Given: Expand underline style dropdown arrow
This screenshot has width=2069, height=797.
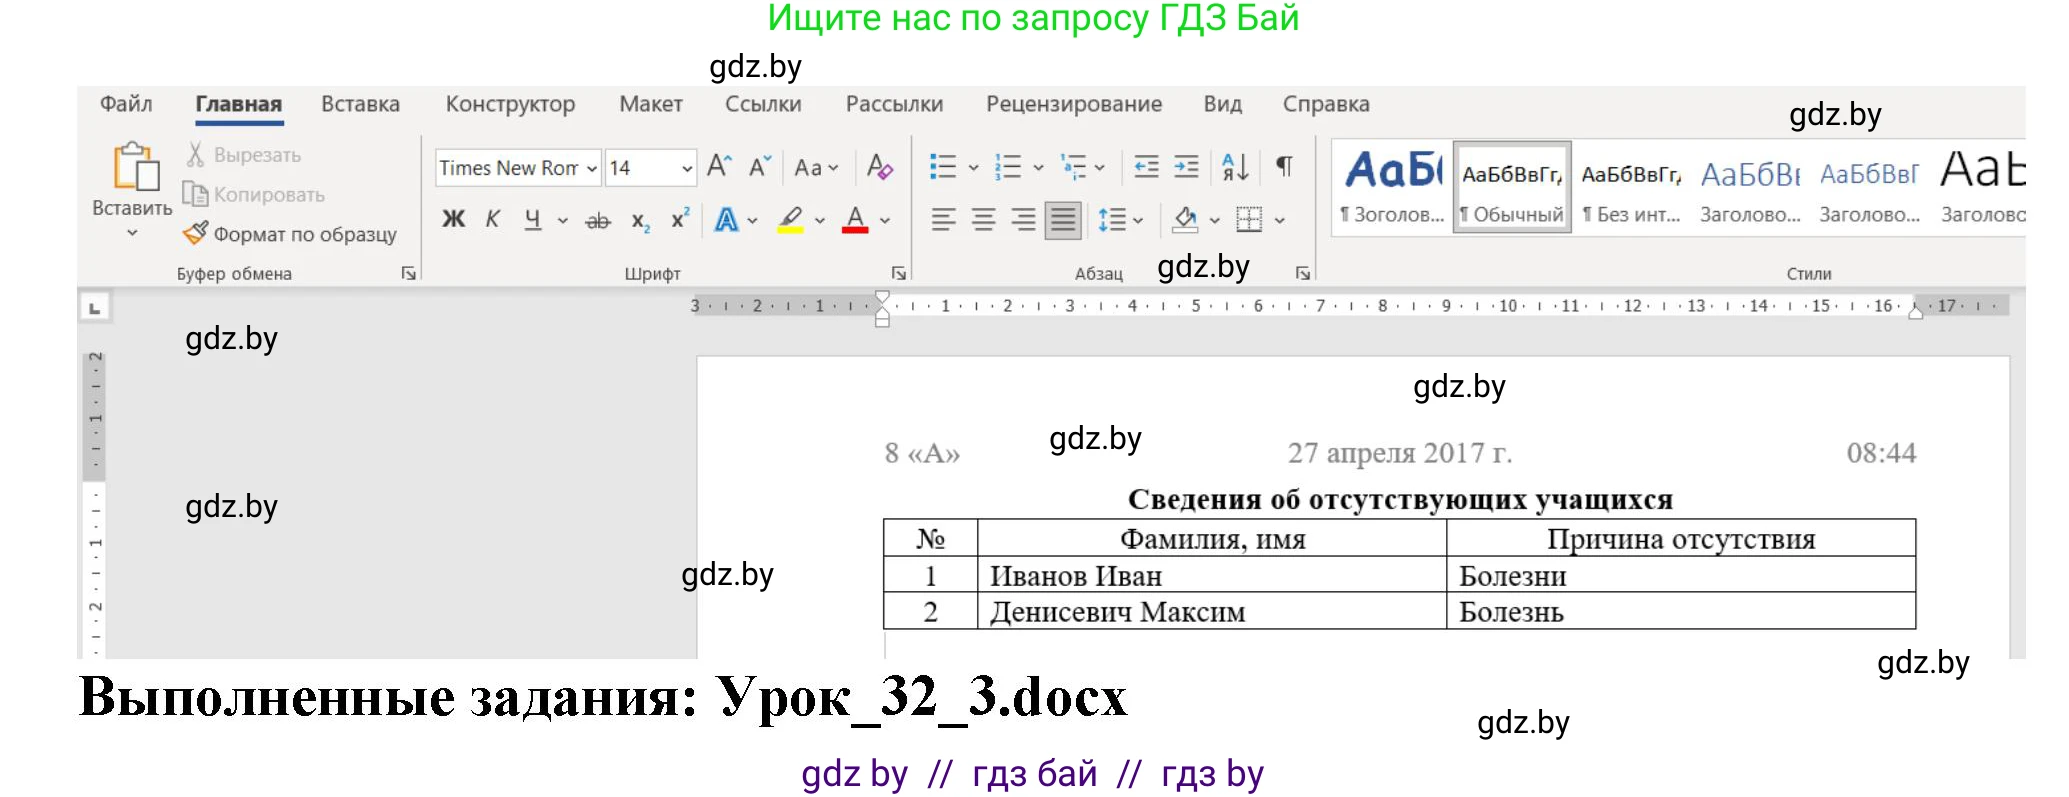Looking at the screenshot, I should pyautogui.click(x=563, y=220).
